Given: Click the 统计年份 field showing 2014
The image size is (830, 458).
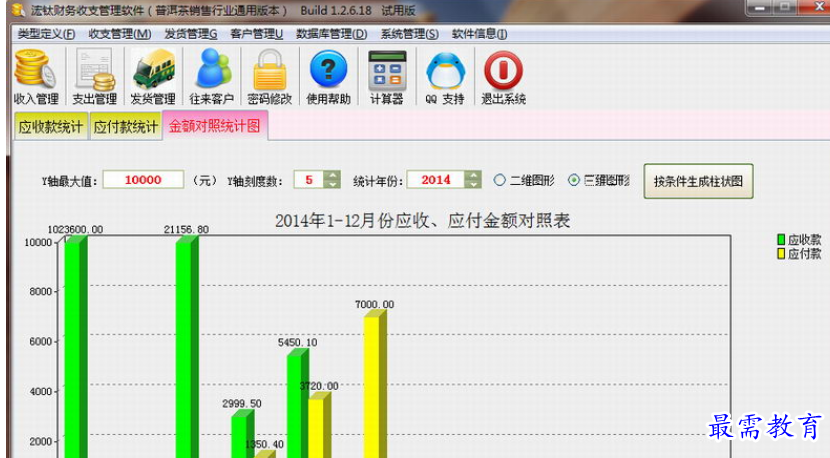Looking at the screenshot, I should (x=436, y=180).
